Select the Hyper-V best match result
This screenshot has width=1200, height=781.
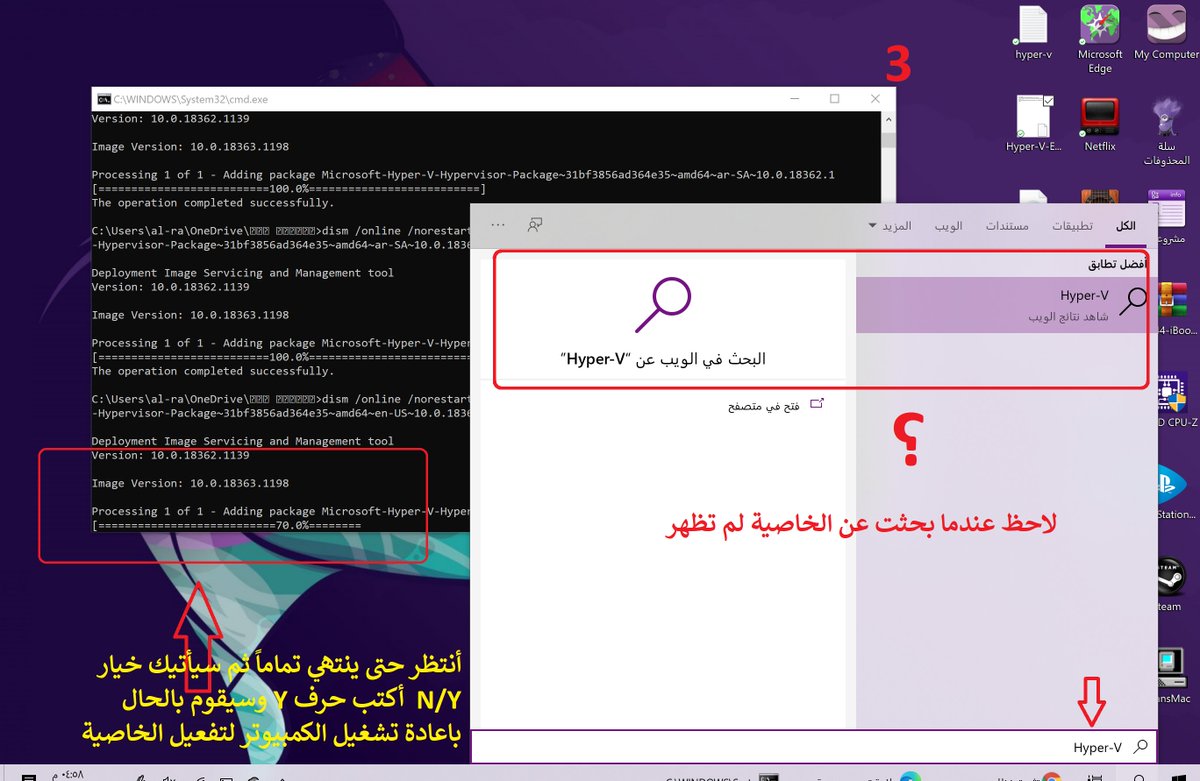point(1003,305)
